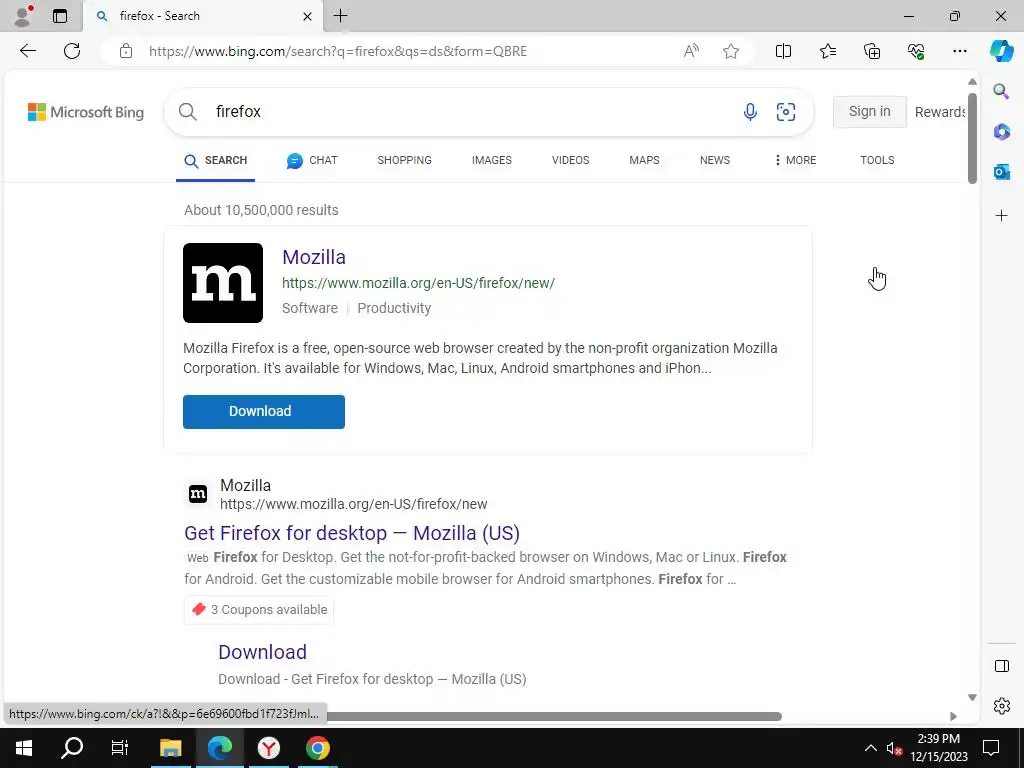The image size is (1024, 768).
Task: Expand the MORE search categories menu
Action: (x=795, y=160)
